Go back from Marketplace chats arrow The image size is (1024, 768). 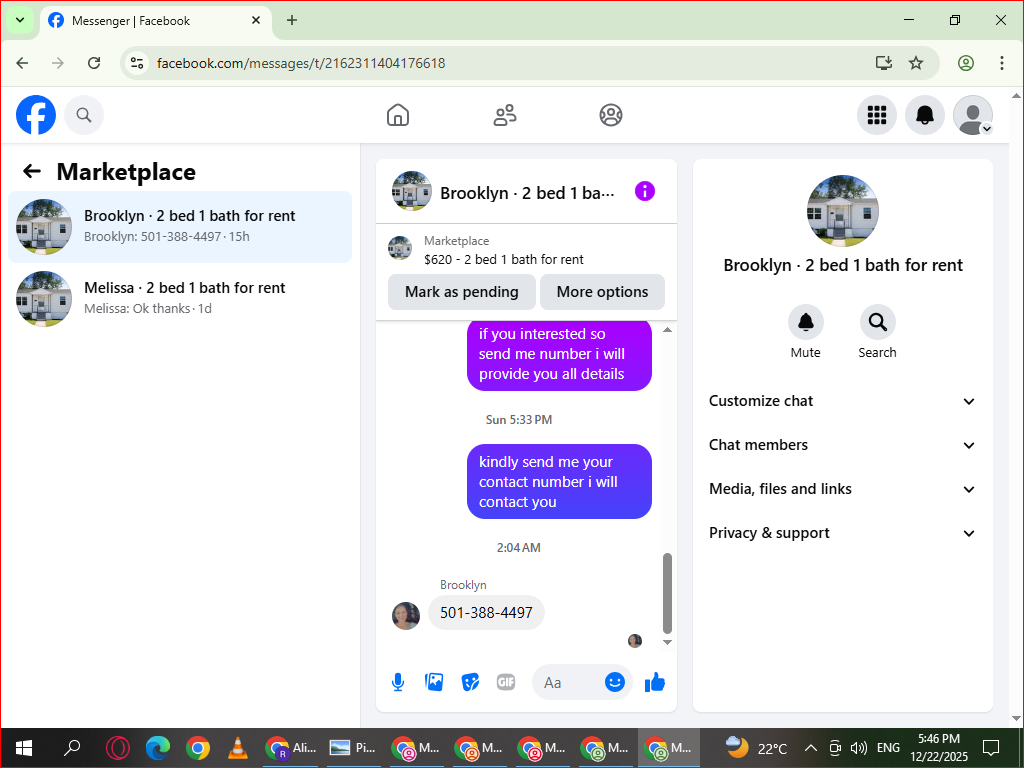click(31, 171)
